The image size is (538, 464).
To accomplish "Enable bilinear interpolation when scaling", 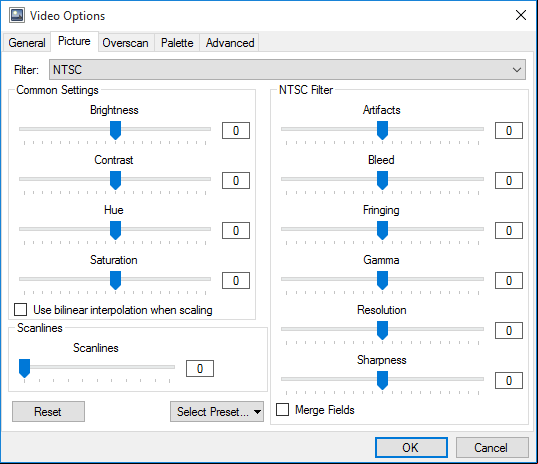I will [21, 309].
